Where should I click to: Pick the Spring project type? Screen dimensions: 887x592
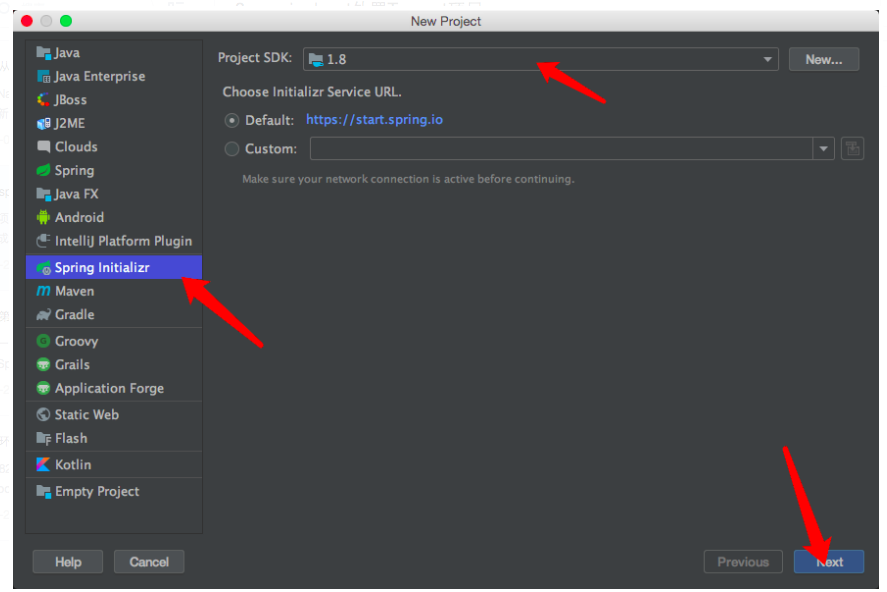114,170
